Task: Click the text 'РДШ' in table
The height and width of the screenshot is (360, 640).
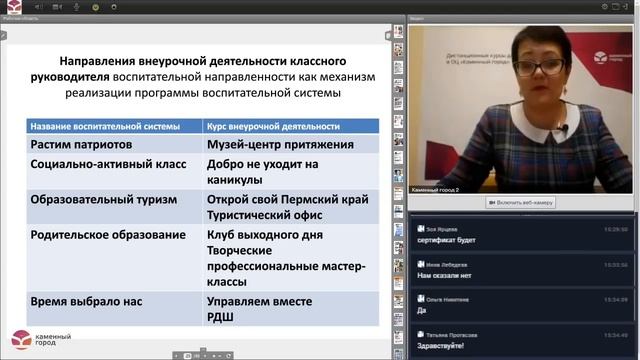Action: [220, 317]
